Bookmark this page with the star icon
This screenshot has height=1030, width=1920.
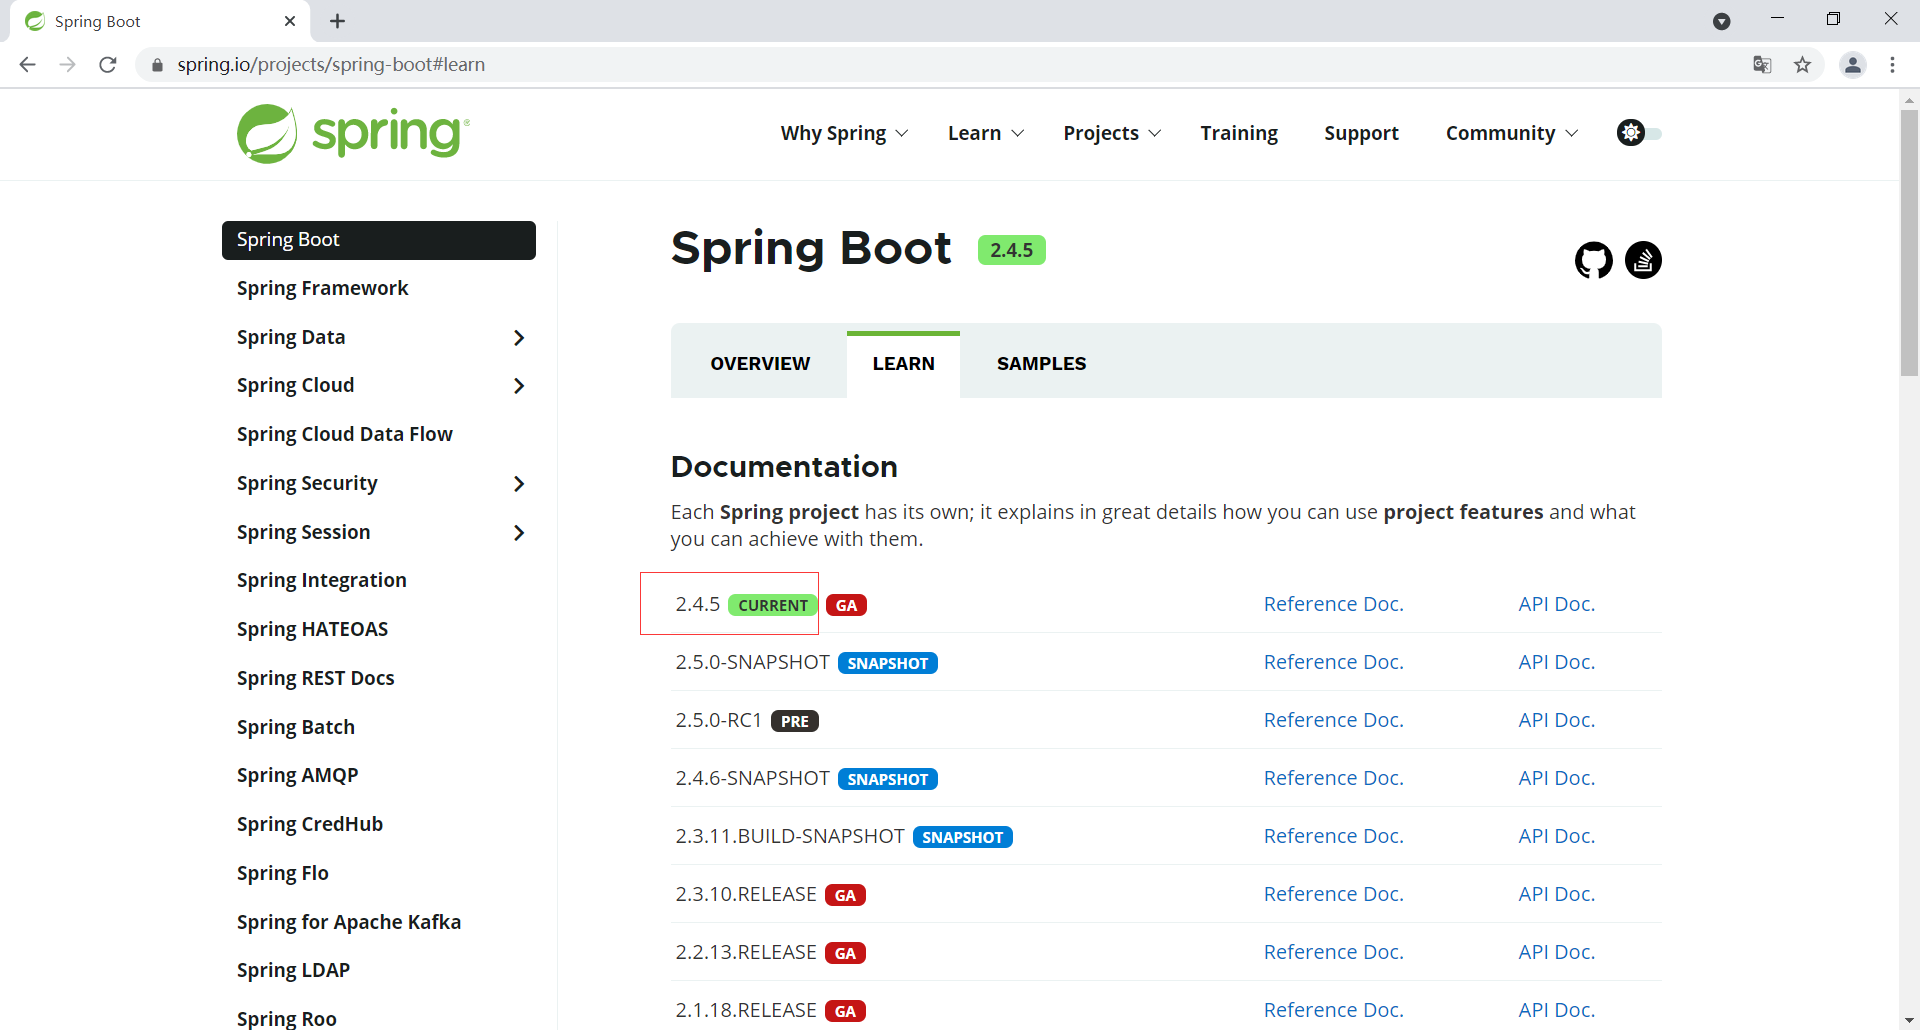(1802, 65)
